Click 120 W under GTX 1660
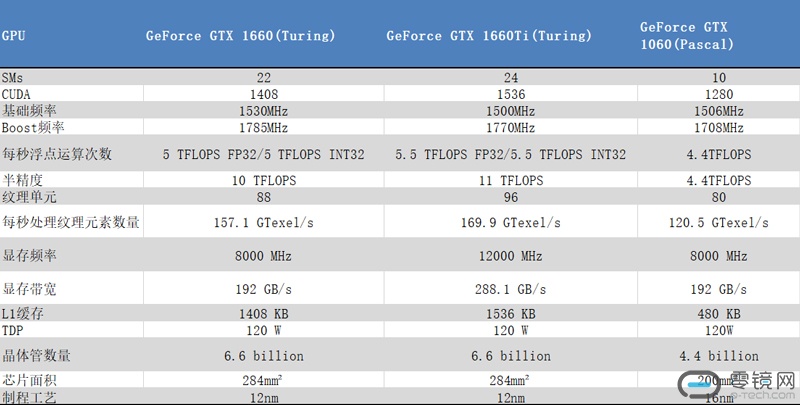Viewport: 800px width, 405px height. point(264,331)
